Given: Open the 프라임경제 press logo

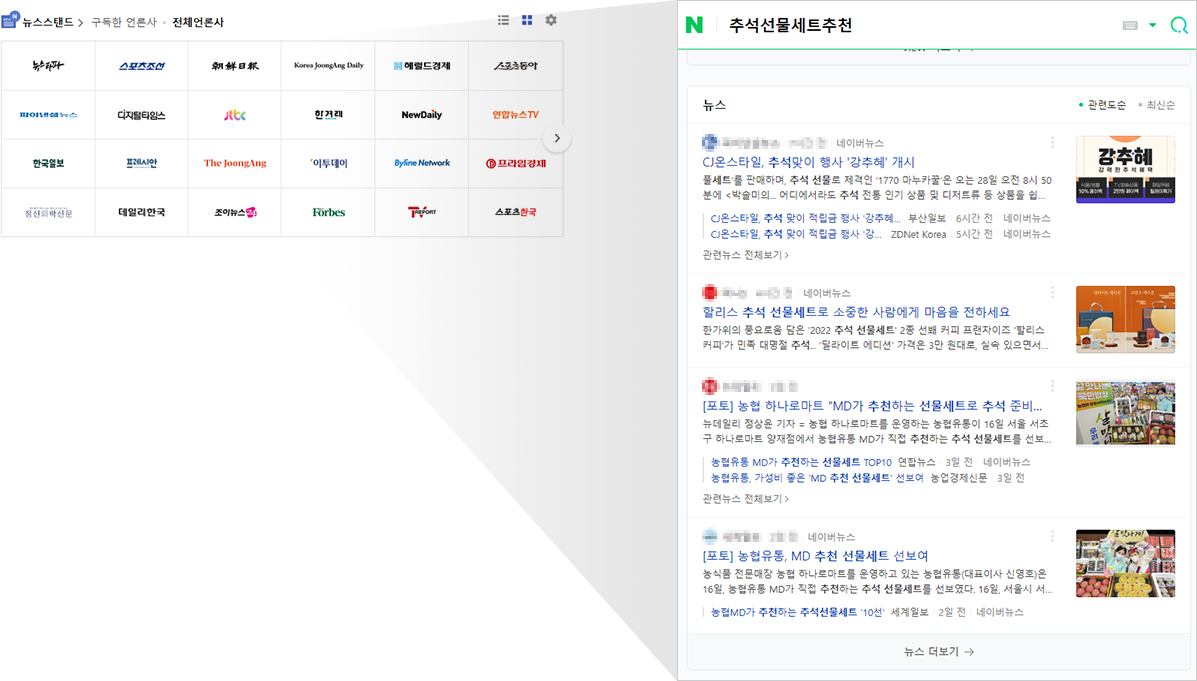Looking at the screenshot, I should [x=516, y=163].
